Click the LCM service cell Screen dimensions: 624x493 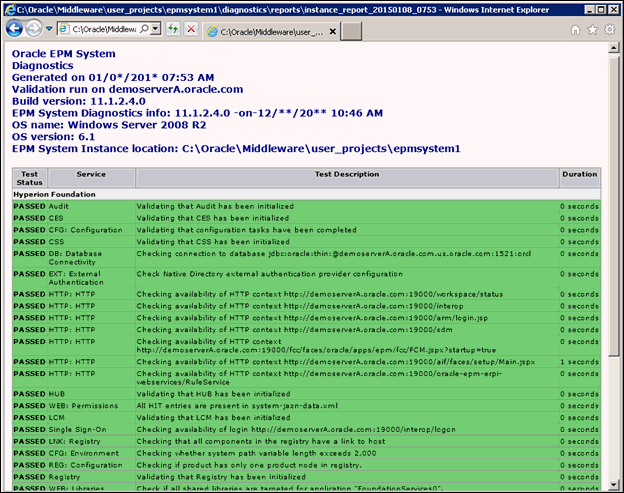pyautogui.click(x=91, y=418)
